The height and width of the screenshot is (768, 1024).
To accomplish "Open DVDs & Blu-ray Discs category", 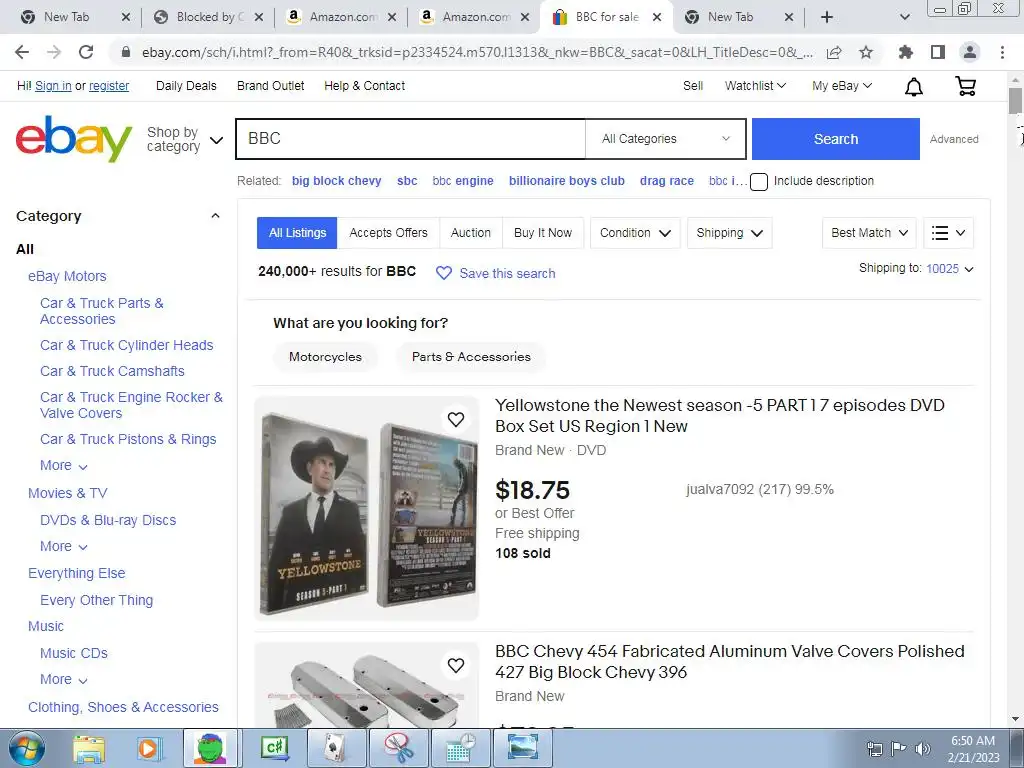I will coord(108,520).
